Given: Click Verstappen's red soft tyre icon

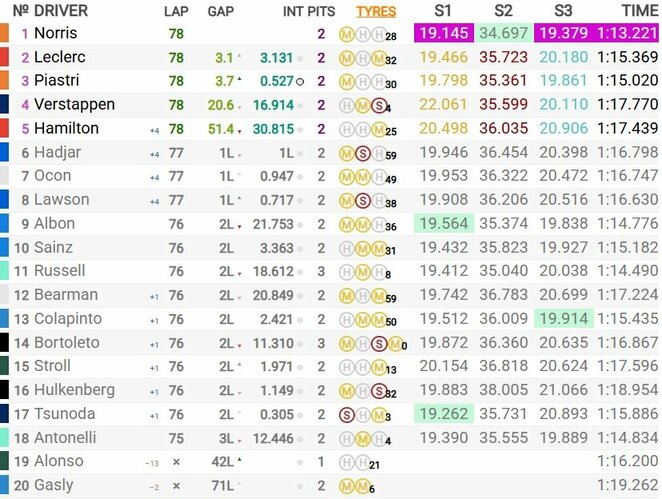Looking at the screenshot, I should [379, 106].
